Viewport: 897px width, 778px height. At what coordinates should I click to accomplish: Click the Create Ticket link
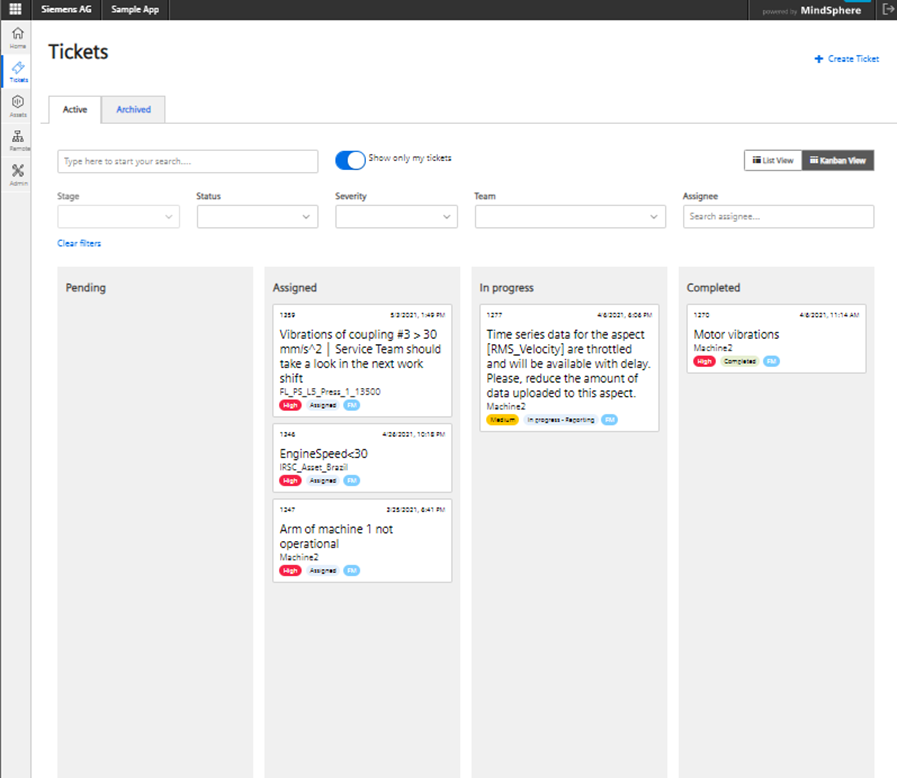(x=847, y=59)
